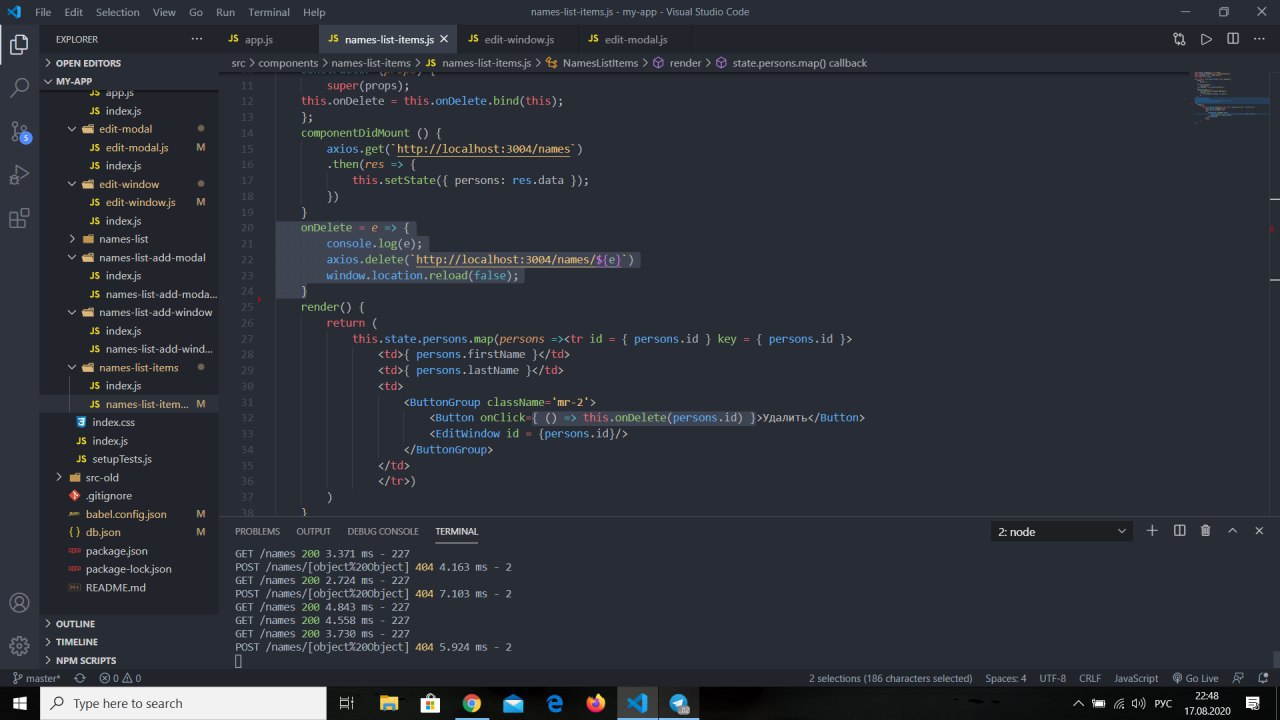This screenshot has width=1280, height=720.
Task: Click the Run triangle icon in the editor toolbar
Action: click(1206, 39)
